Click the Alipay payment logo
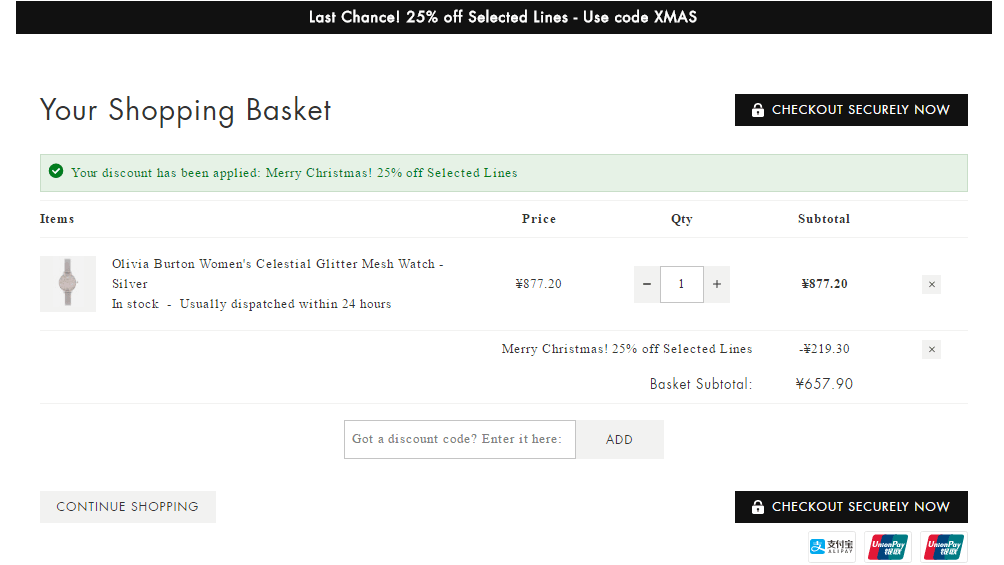 click(832, 547)
